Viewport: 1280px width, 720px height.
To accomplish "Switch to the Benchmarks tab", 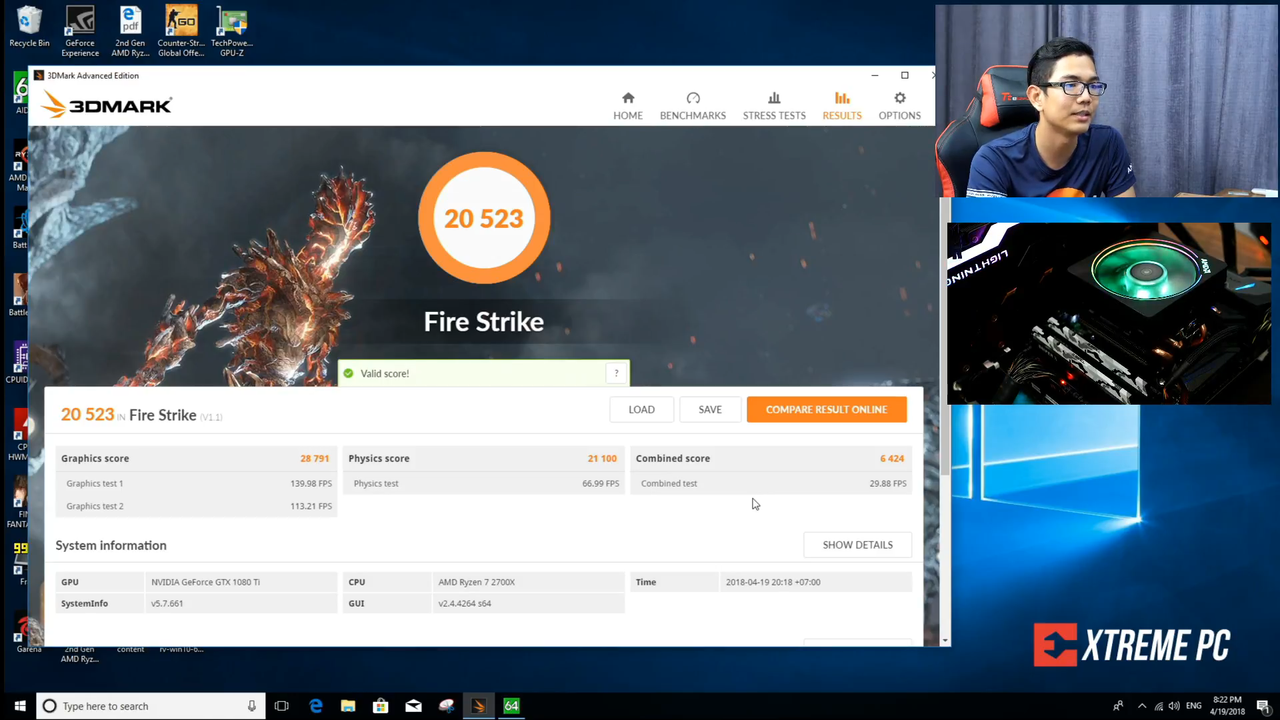I will click(692, 105).
